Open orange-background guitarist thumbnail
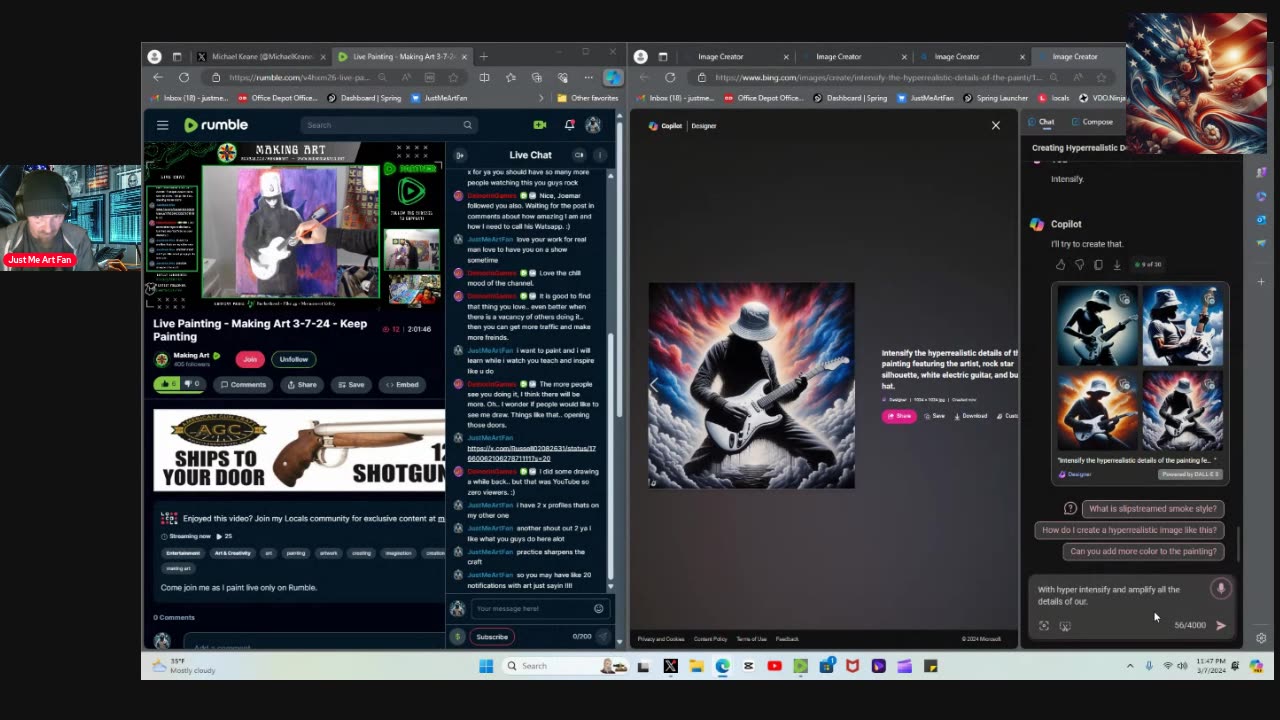 coord(1098,411)
